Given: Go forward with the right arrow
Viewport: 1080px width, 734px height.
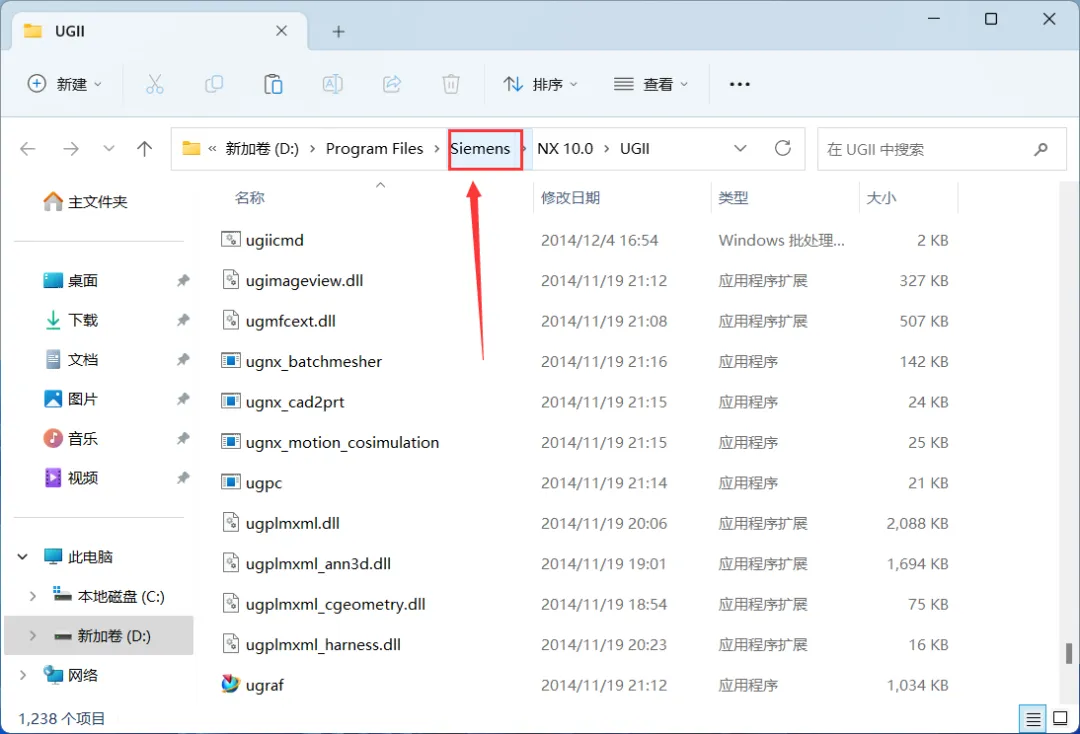Looking at the screenshot, I should coord(71,149).
